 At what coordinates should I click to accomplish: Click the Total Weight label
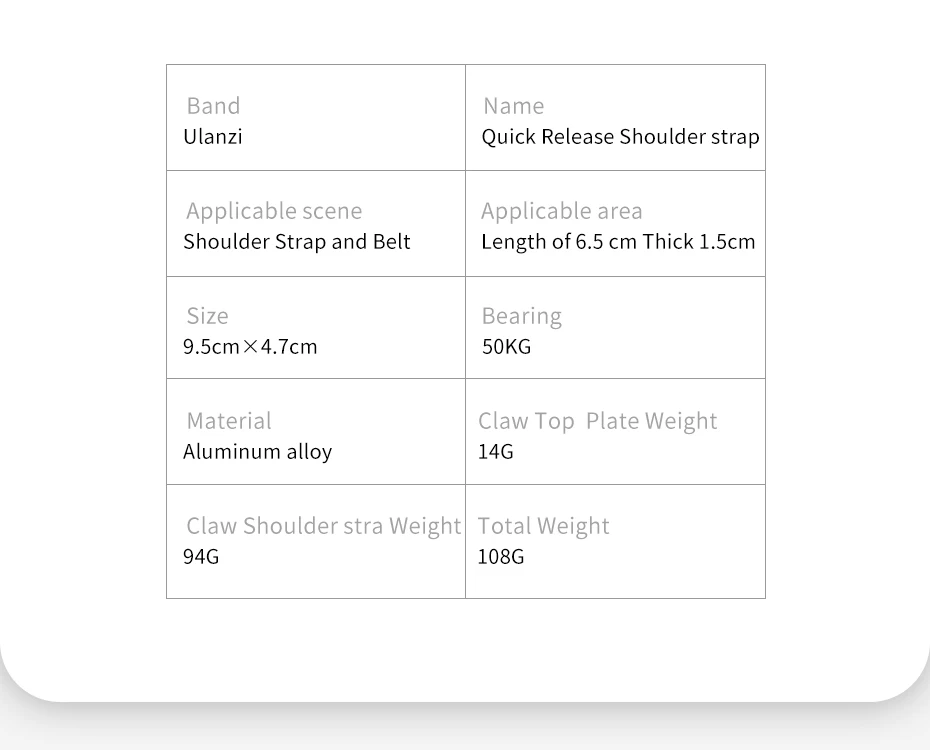tap(543, 526)
